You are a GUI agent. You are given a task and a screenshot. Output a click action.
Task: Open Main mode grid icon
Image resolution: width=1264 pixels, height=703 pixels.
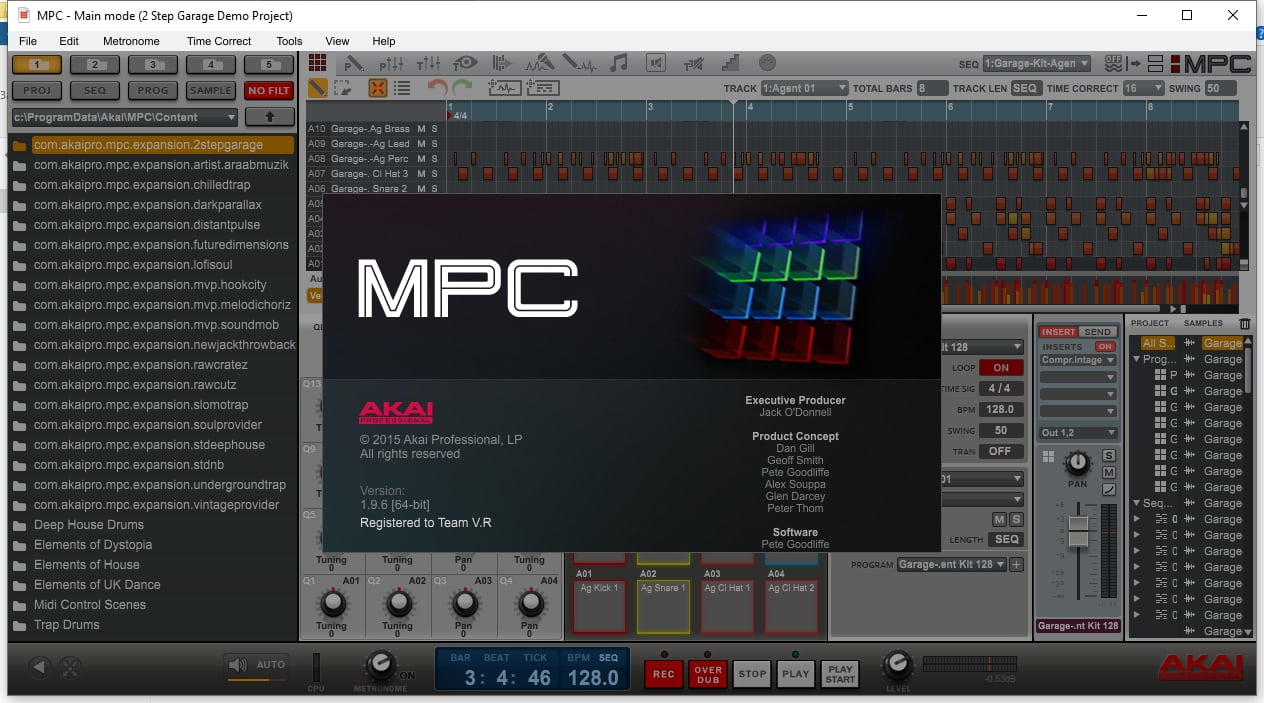point(317,63)
